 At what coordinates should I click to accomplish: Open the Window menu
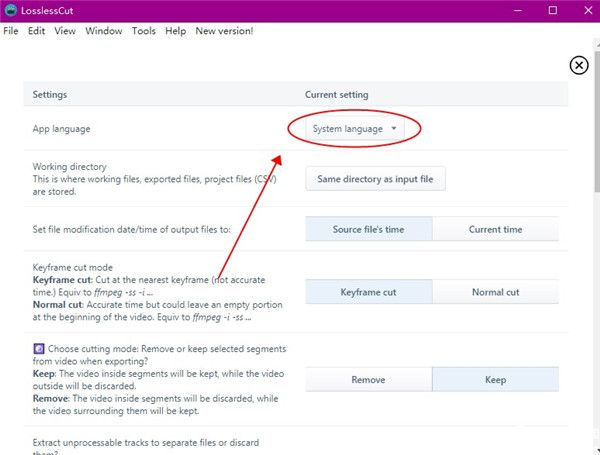click(104, 31)
